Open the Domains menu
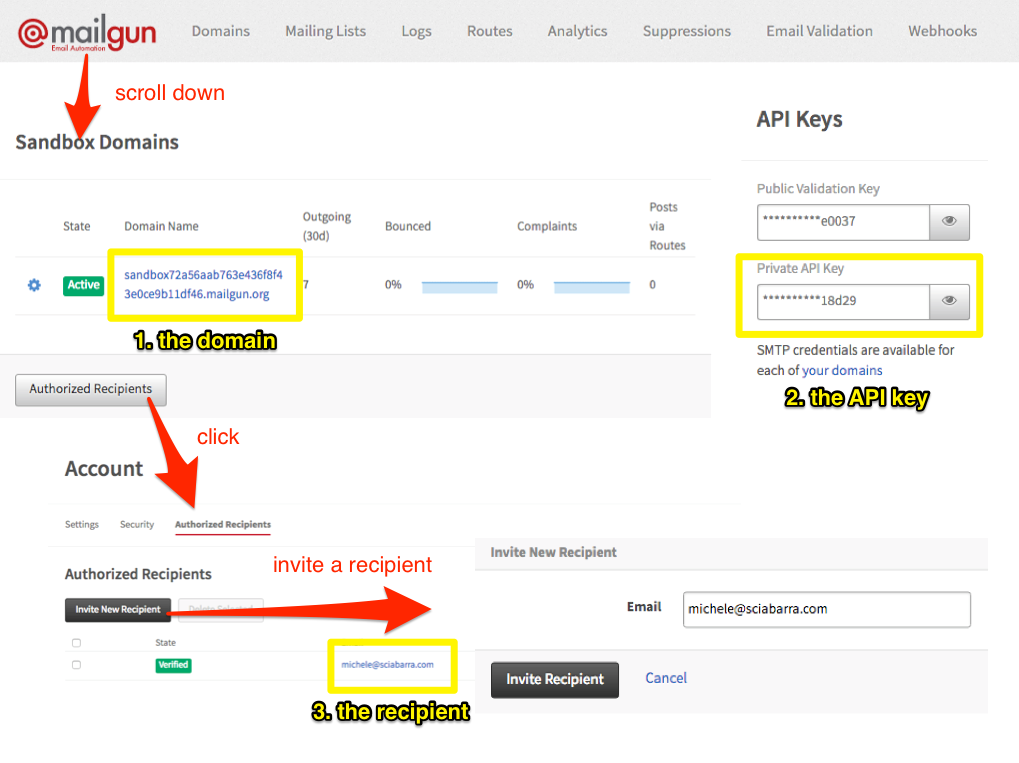 pos(221,31)
